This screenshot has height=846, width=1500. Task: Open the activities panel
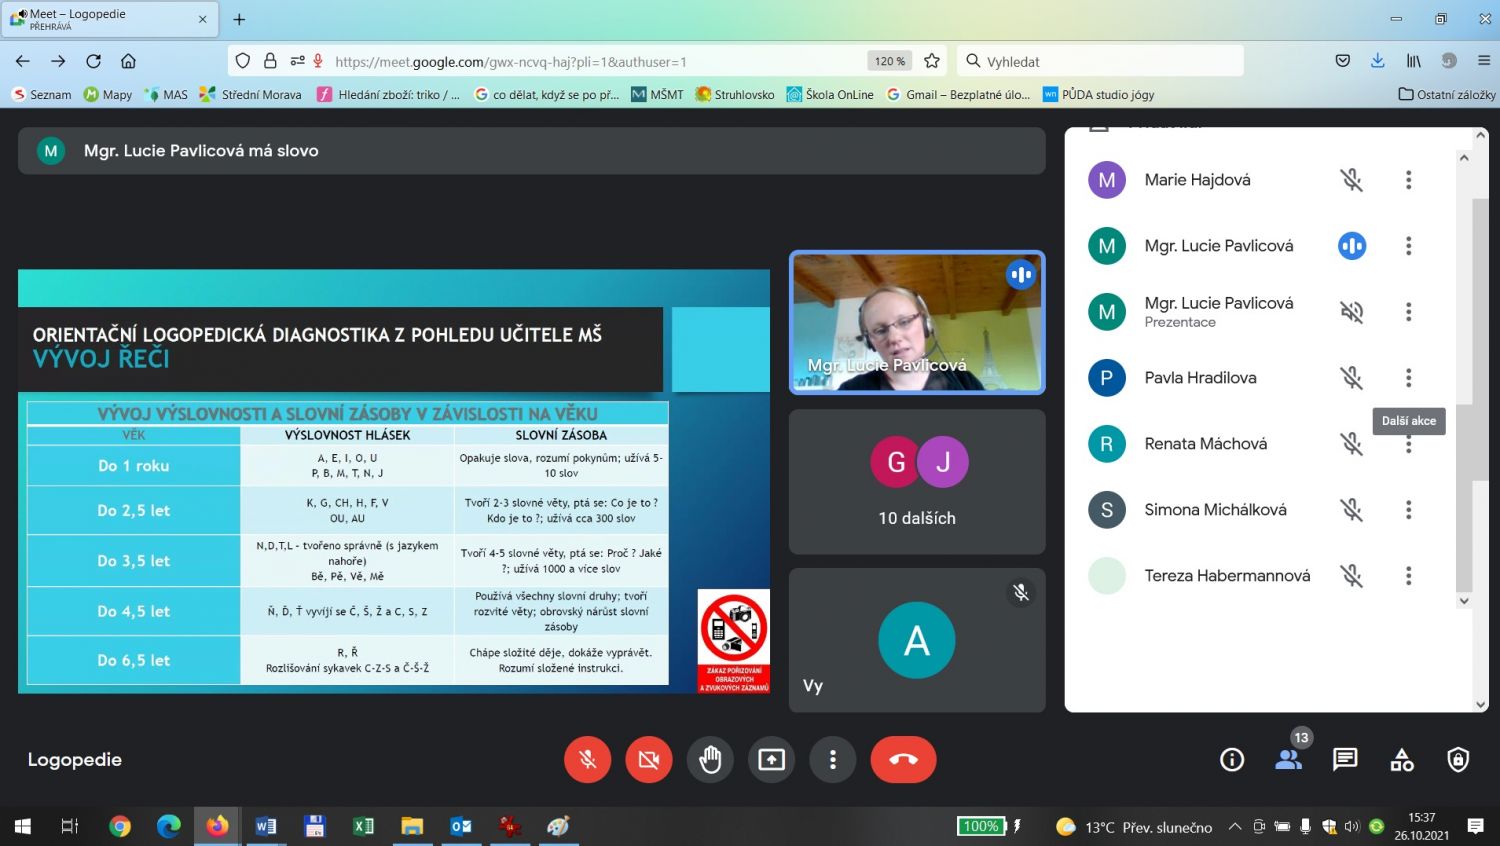coord(1402,760)
